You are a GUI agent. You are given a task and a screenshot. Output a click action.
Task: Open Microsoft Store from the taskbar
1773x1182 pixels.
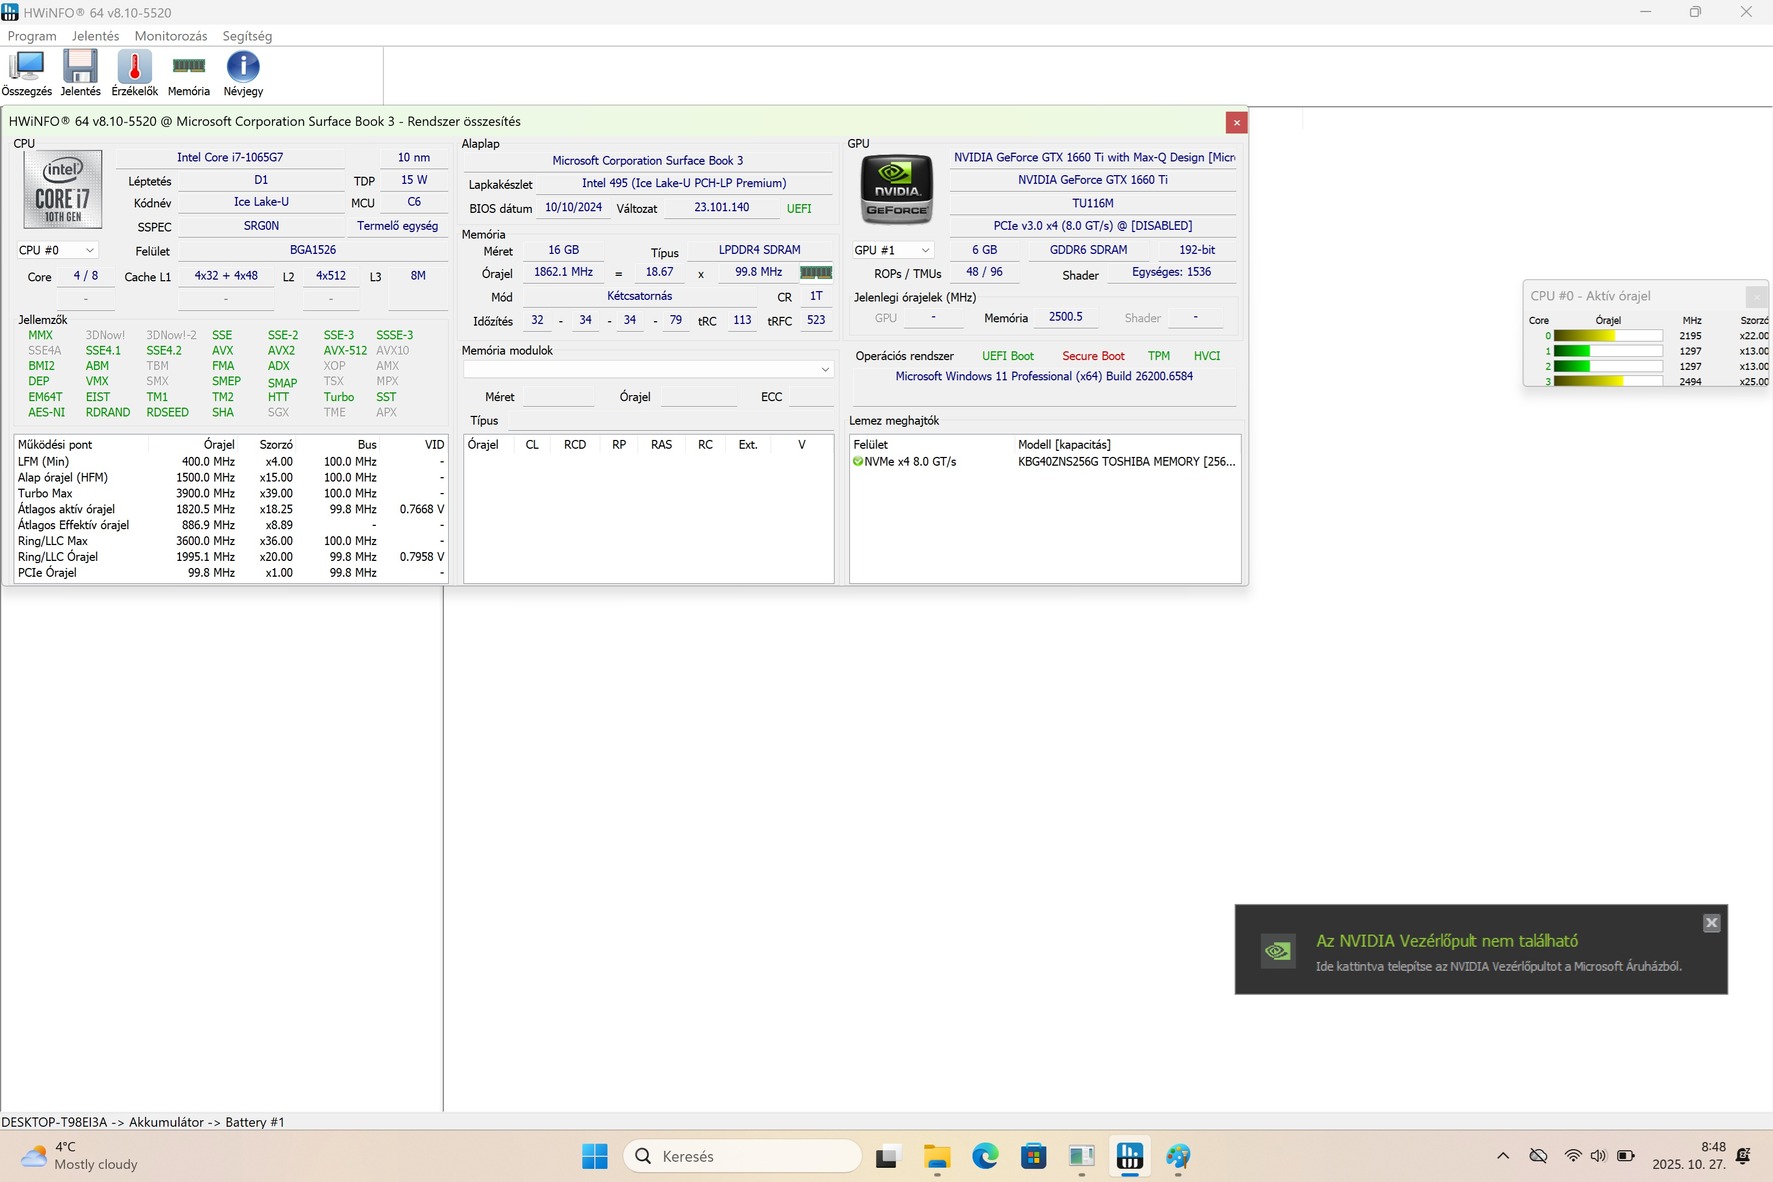[1033, 1157]
